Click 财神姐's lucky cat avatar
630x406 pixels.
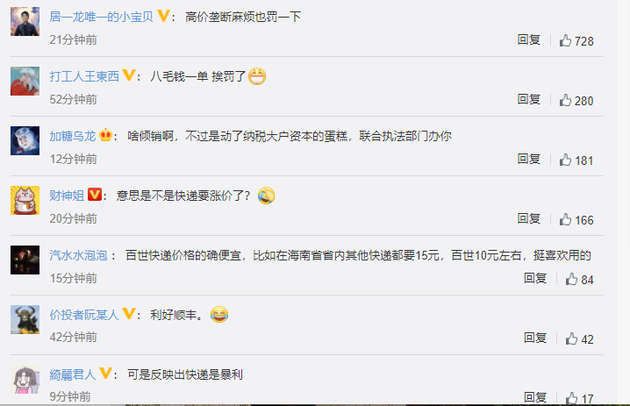click(x=25, y=200)
